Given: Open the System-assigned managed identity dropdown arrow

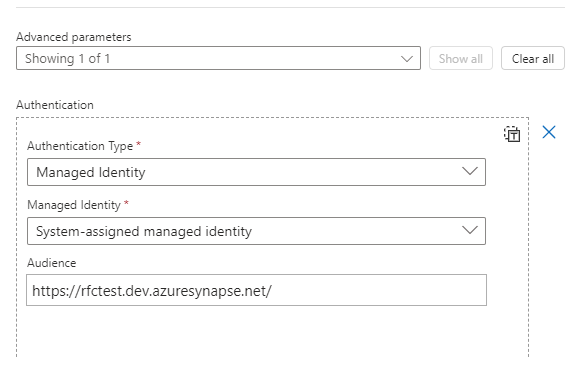Looking at the screenshot, I should [469, 230].
